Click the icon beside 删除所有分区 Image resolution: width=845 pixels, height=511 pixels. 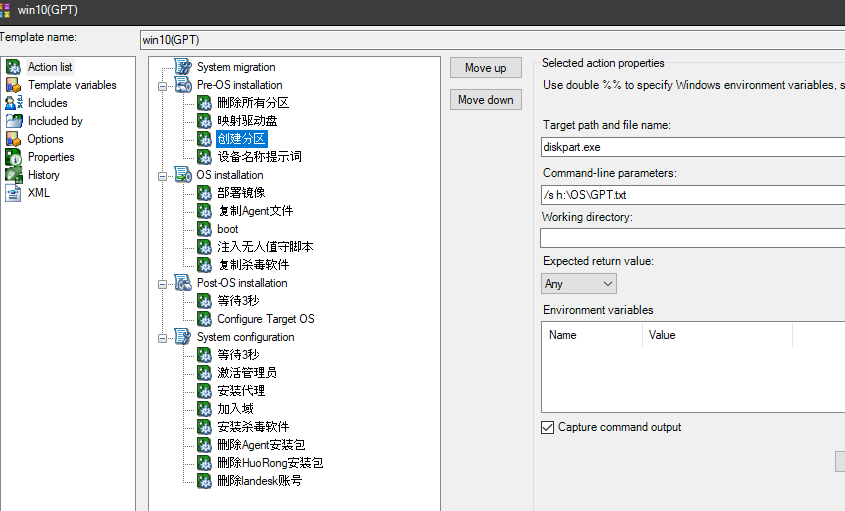pos(204,103)
